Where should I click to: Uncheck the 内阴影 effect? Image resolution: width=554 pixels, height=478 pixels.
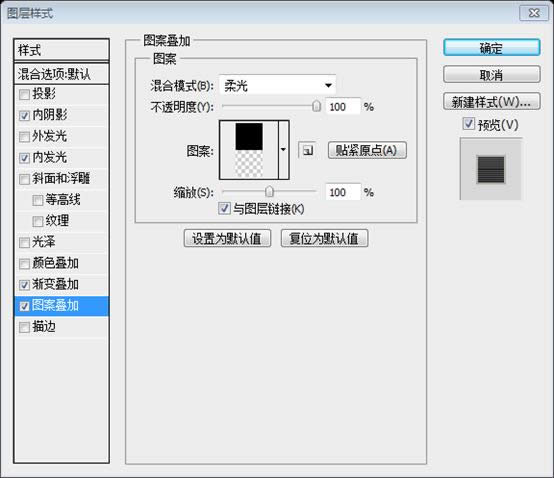(24, 116)
